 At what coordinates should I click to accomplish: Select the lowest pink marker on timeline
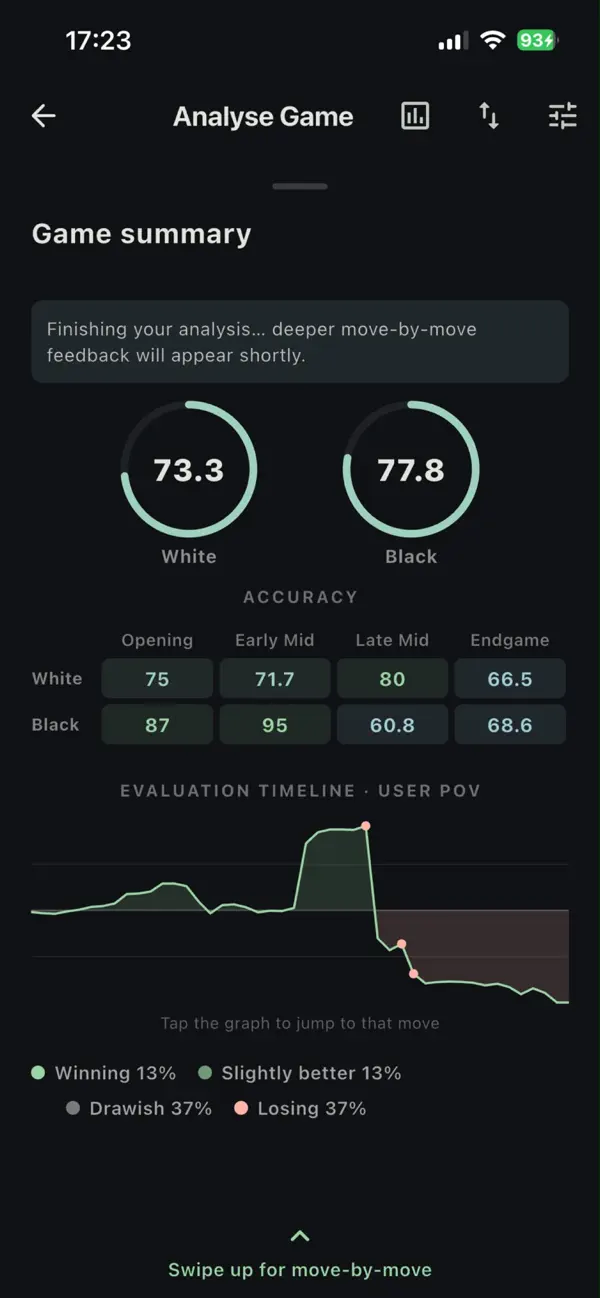click(413, 974)
